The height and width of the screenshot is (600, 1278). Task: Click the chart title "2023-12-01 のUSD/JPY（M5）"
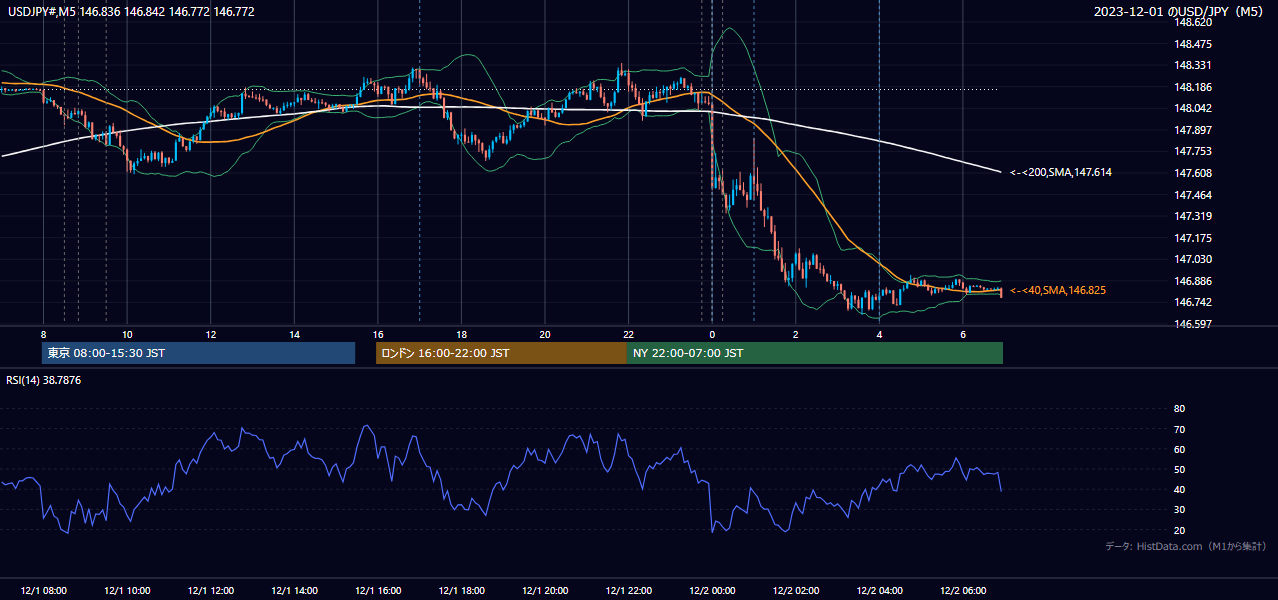[x=1179, y=11]
